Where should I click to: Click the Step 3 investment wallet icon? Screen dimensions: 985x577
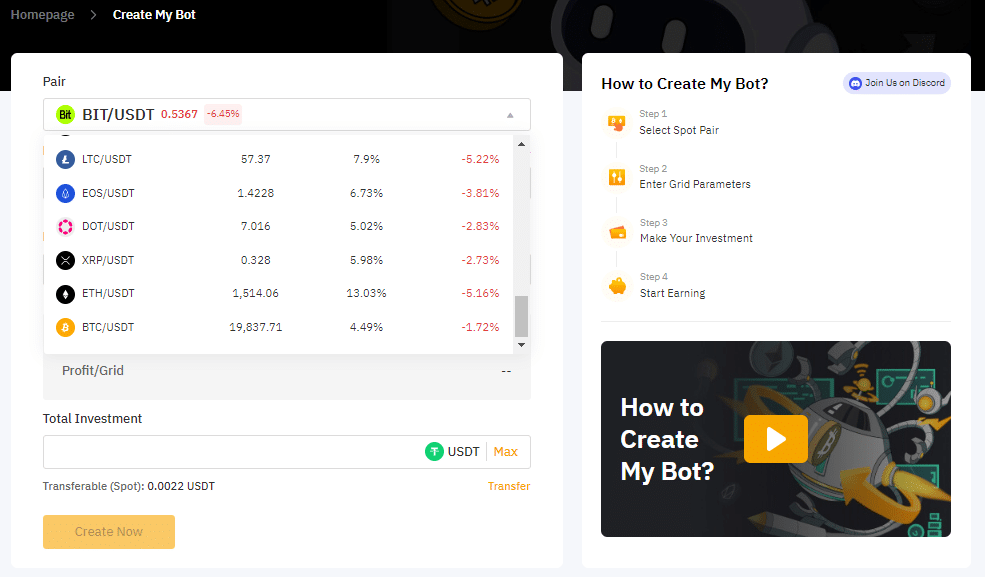click(x=618, y=232)
